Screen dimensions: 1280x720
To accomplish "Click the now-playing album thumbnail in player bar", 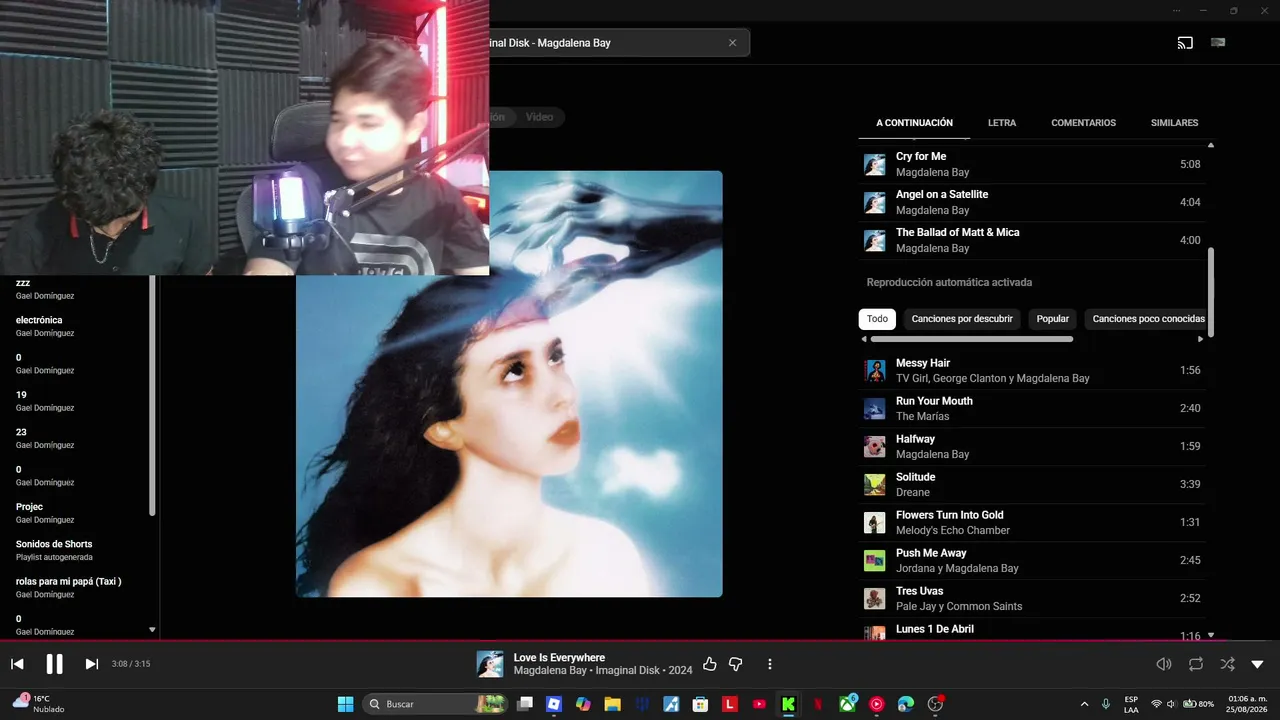I will (x=490, y=664).
